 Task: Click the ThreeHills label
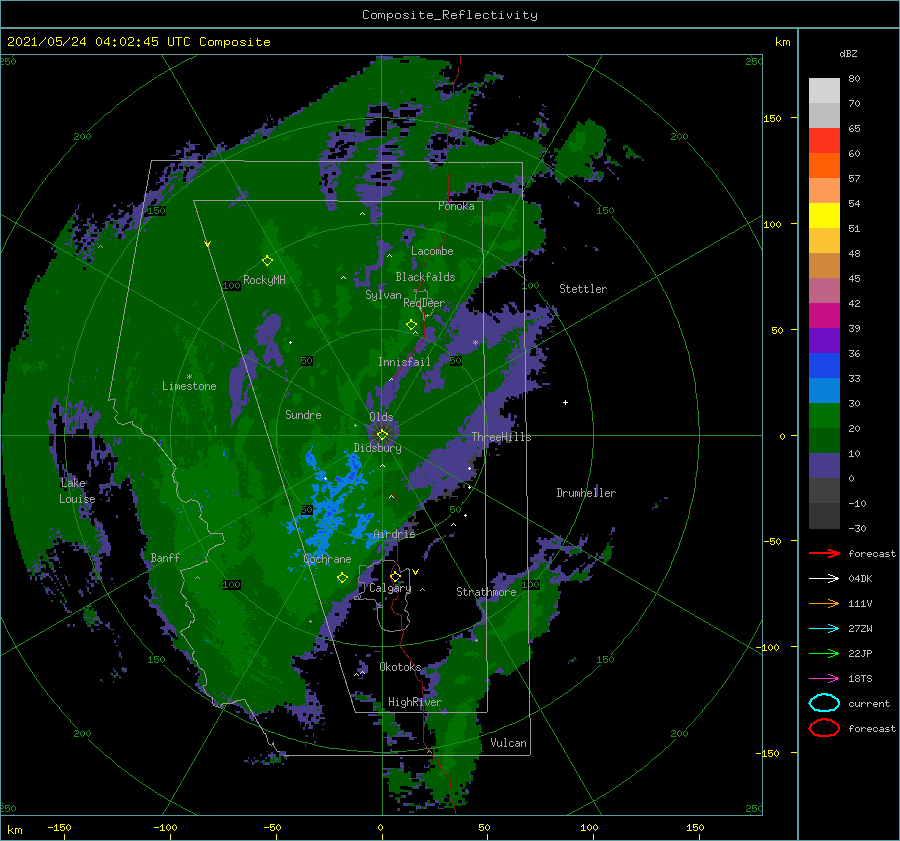501,437
